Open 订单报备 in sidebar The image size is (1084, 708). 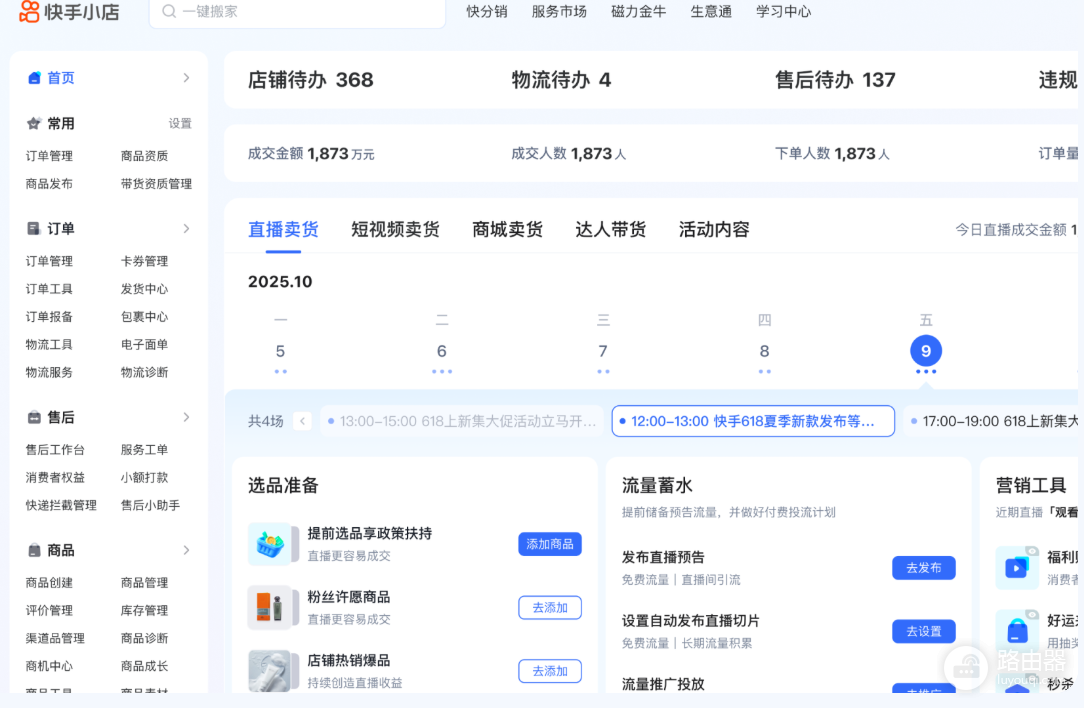49,317
